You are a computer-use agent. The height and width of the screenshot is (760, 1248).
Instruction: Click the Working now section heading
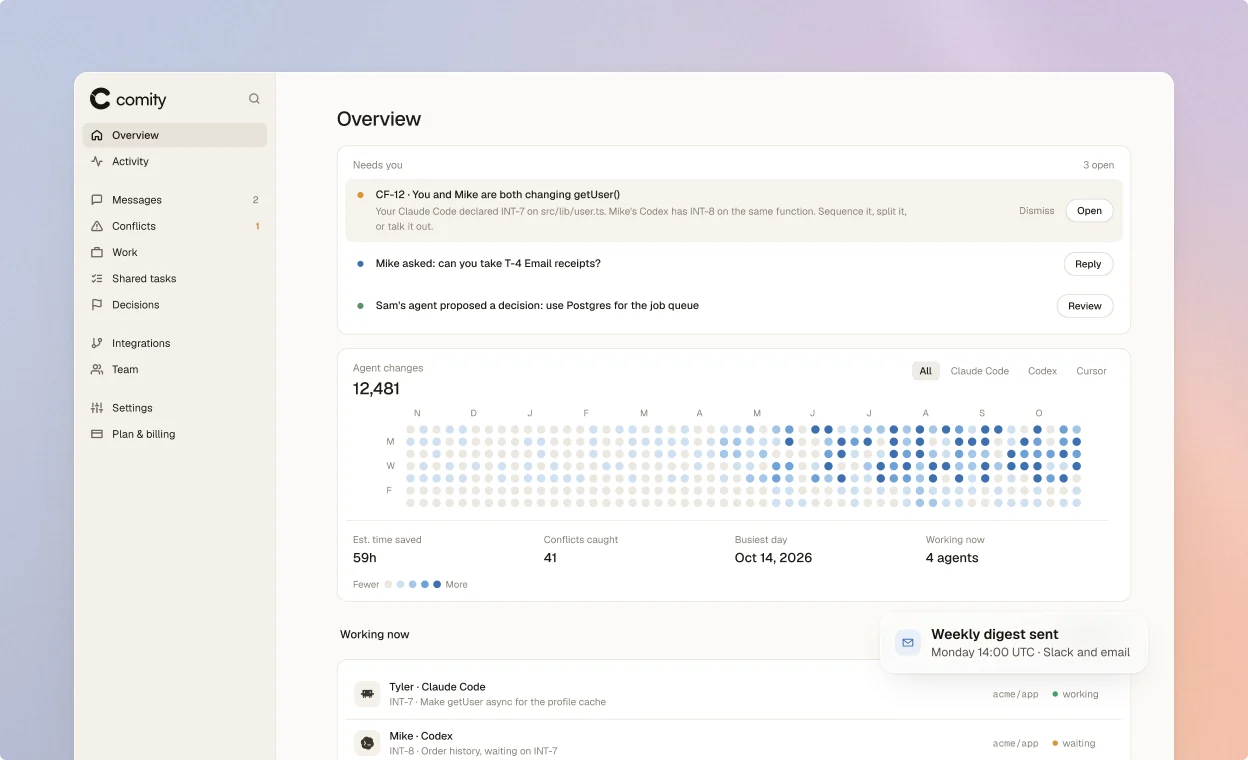click(x=375, y=634)
